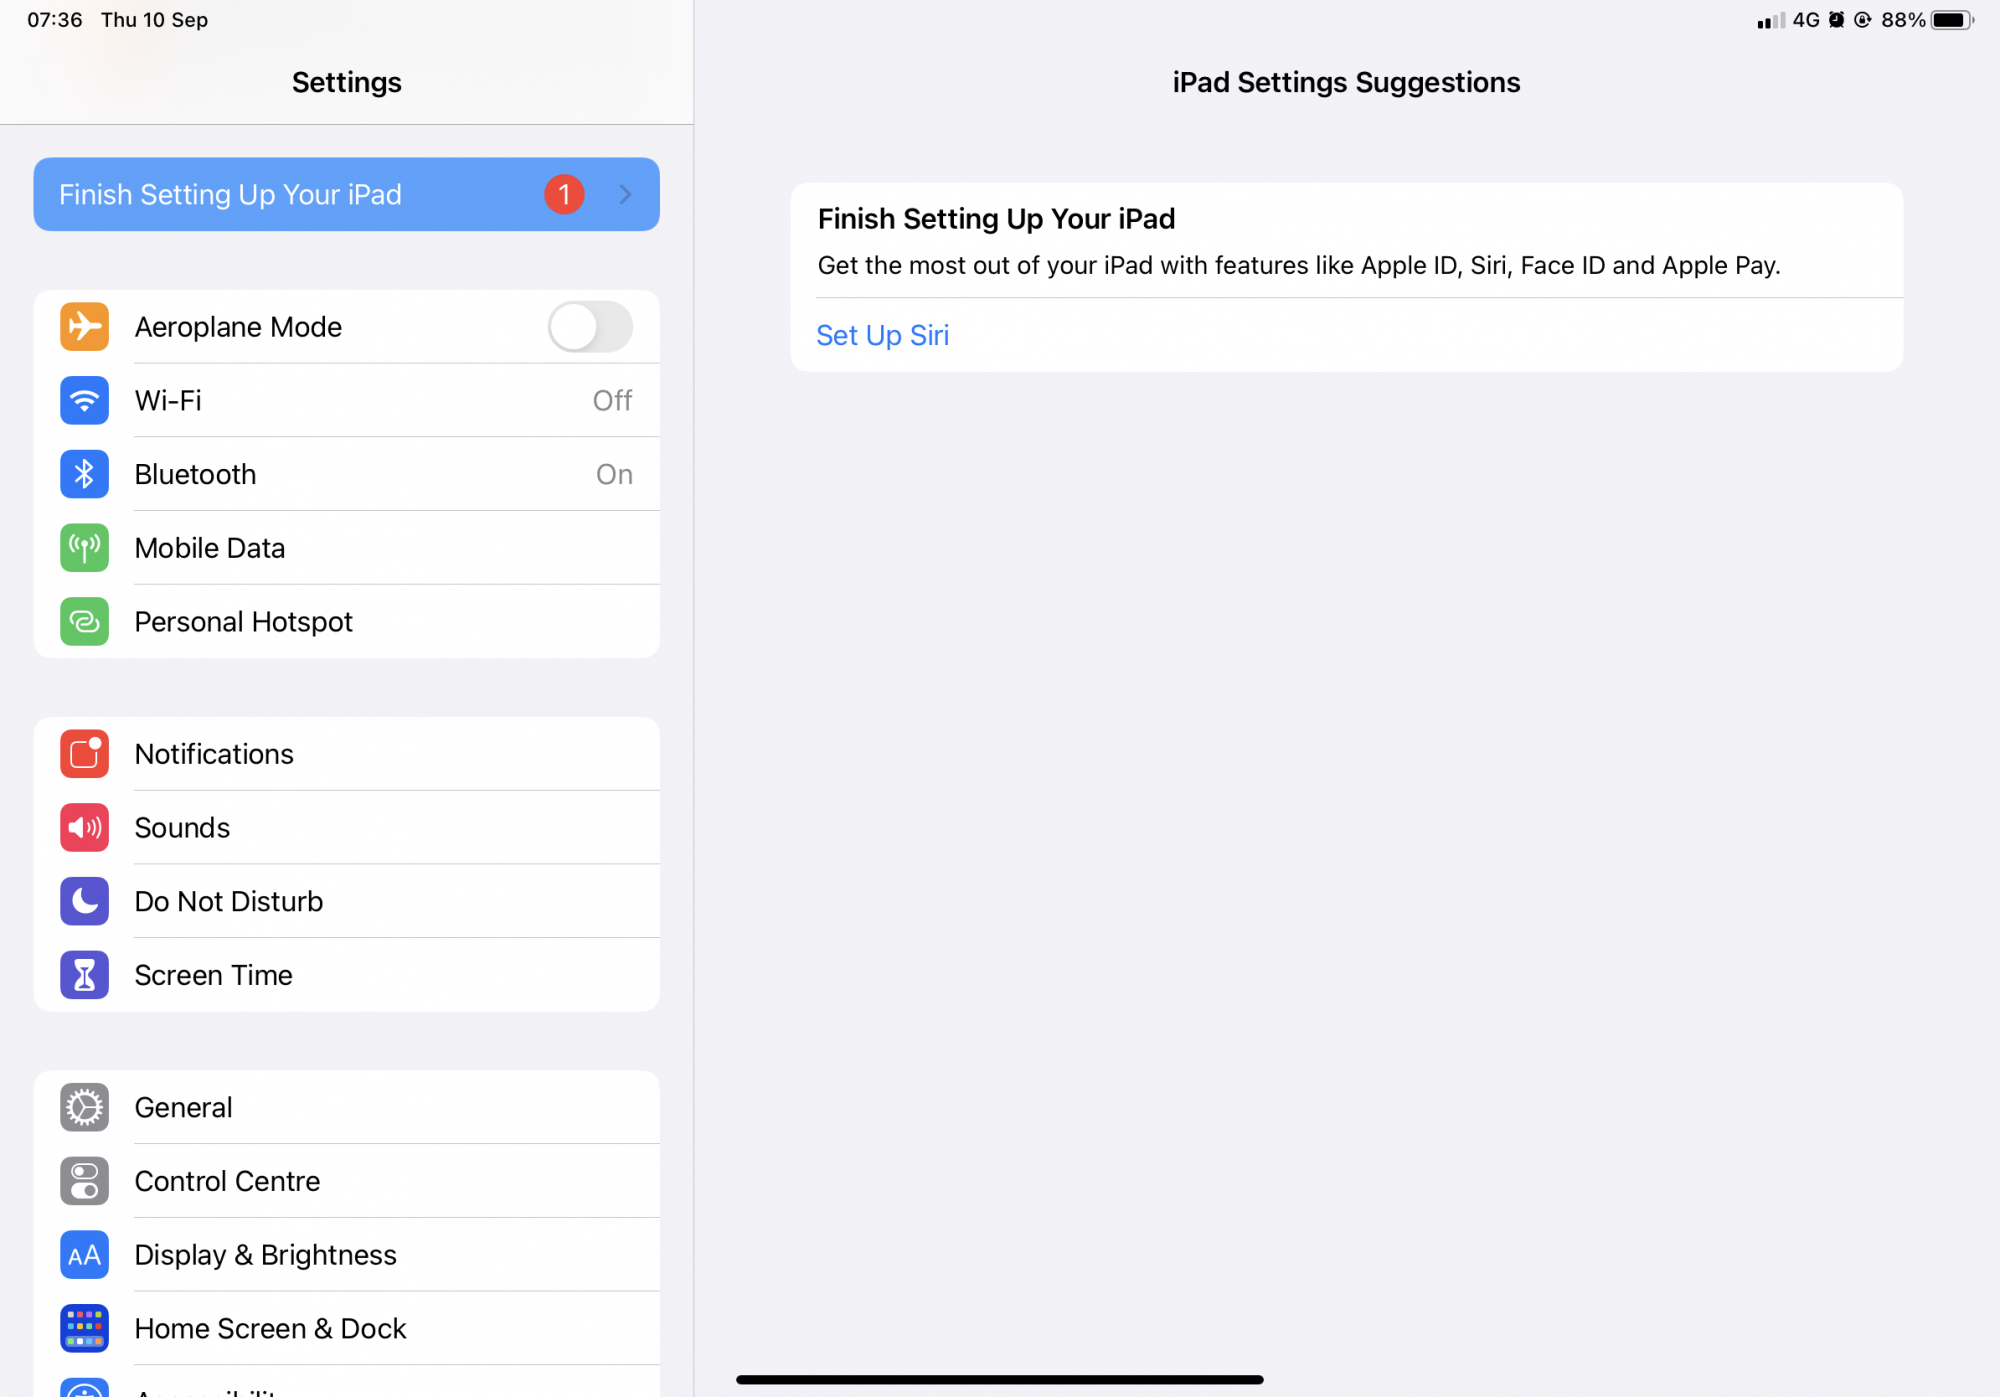Enable the Aeroplane Mode switch
2000x1397 pixels.
tap(590, 327)
